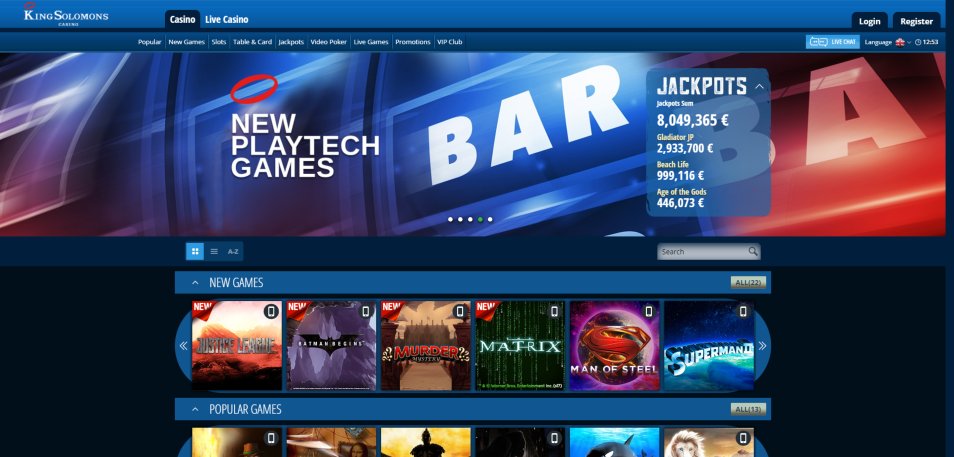
Task: Select Video Poker menu item
Action: [329, 42]
